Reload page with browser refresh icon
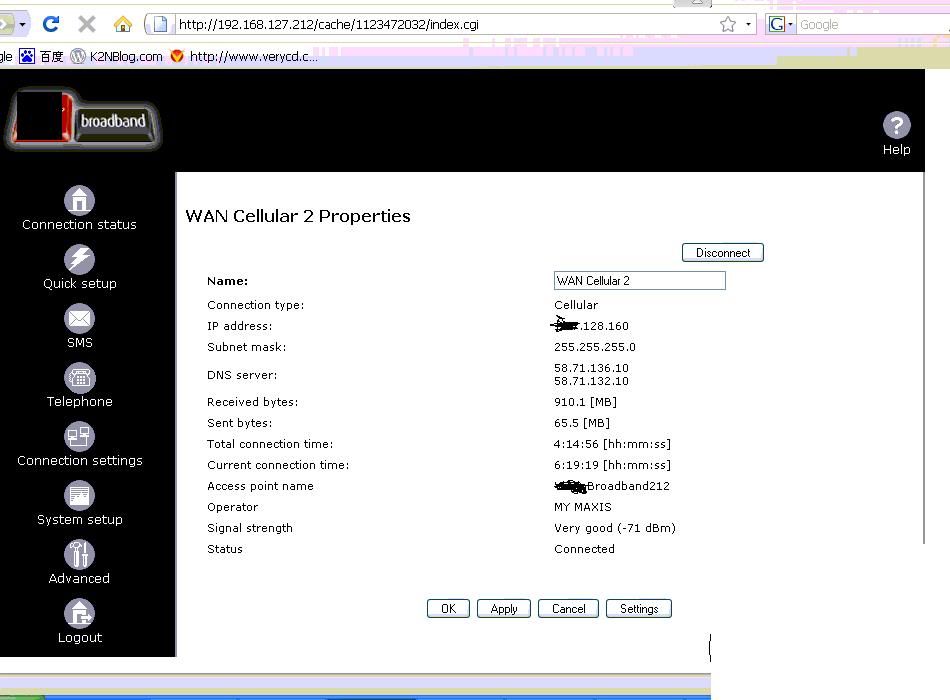Image resolution: width=950 pixels, height=700 pixels. tap(51, 24)
